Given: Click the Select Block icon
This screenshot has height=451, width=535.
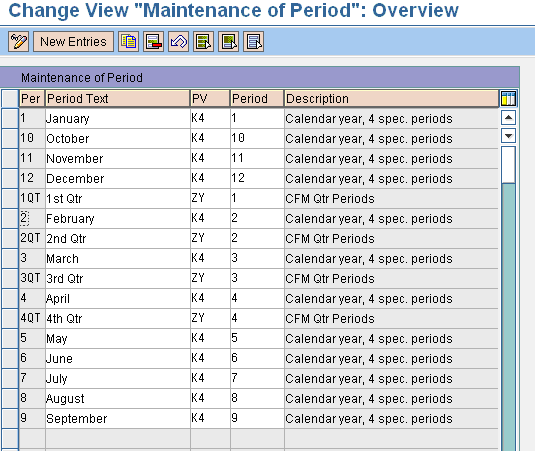Looking at the screenshot, I should pos(228,42).
